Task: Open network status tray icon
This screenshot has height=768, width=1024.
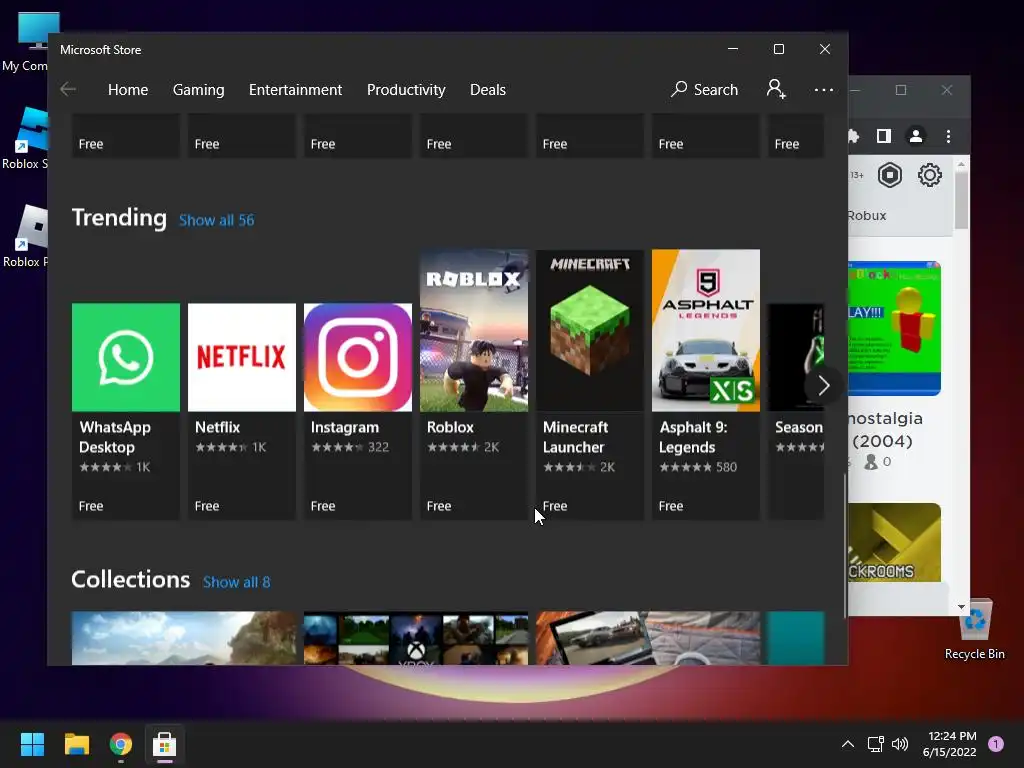Action: 875,744
